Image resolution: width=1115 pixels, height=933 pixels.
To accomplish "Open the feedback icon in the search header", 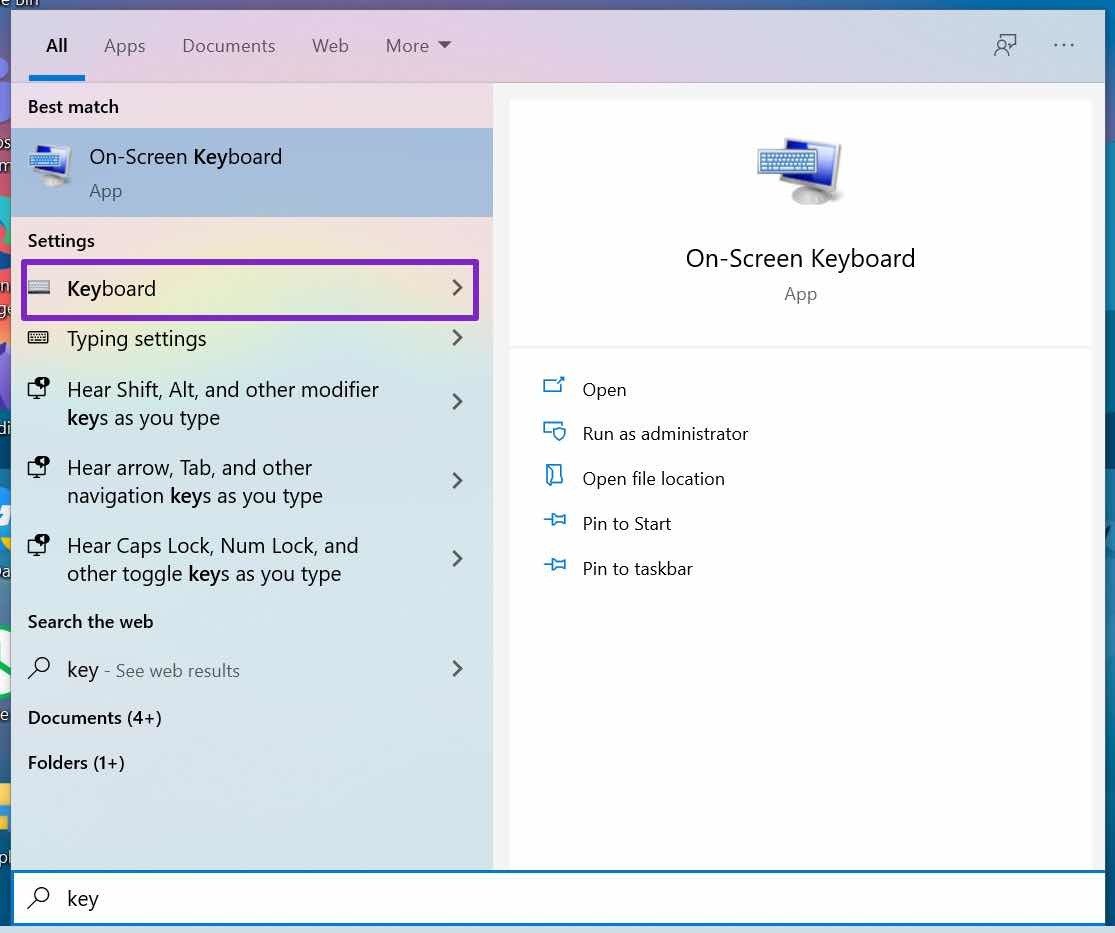I will [x=1005, y=46].
